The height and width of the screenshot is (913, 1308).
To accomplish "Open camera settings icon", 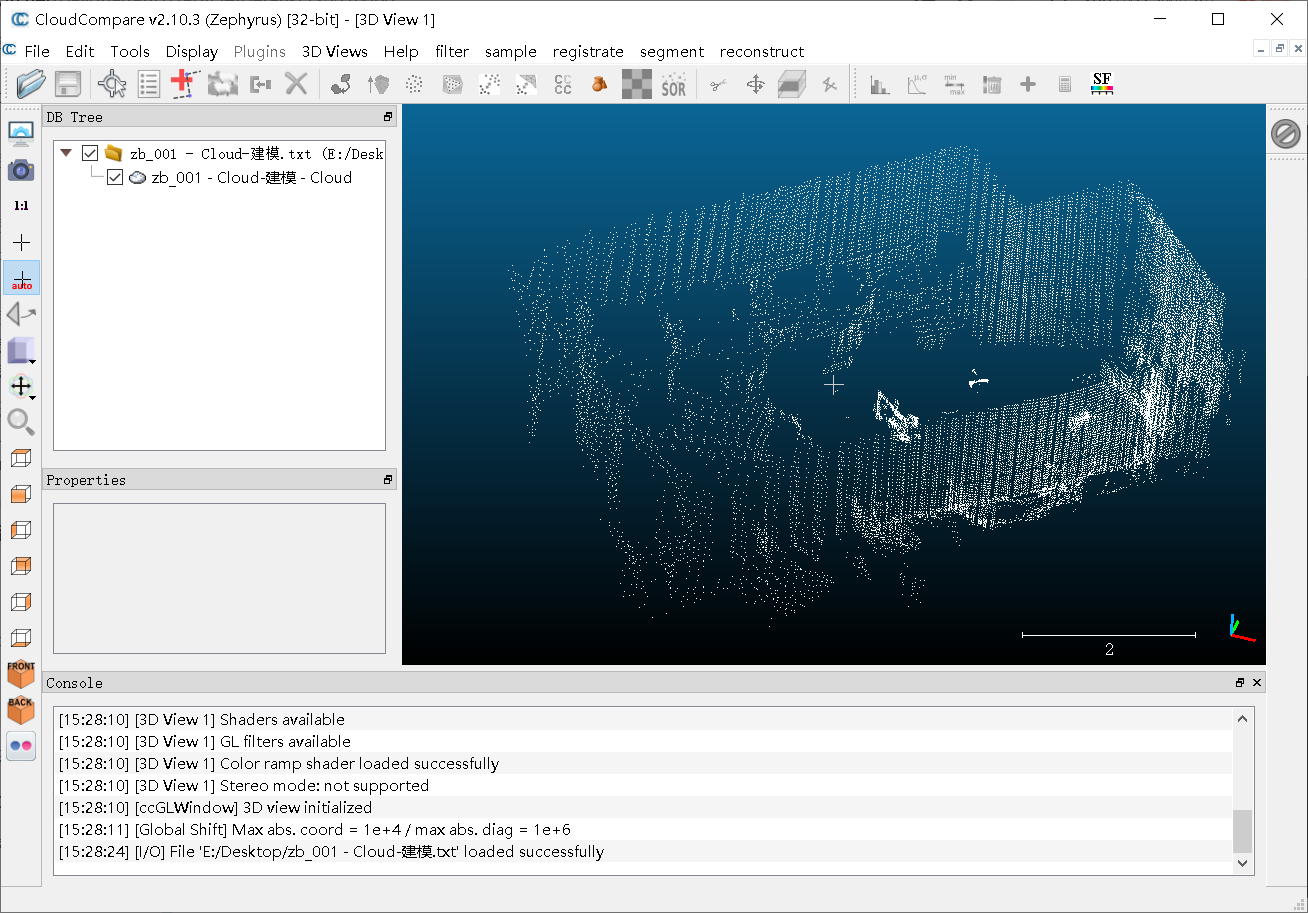I will [21, 170].
